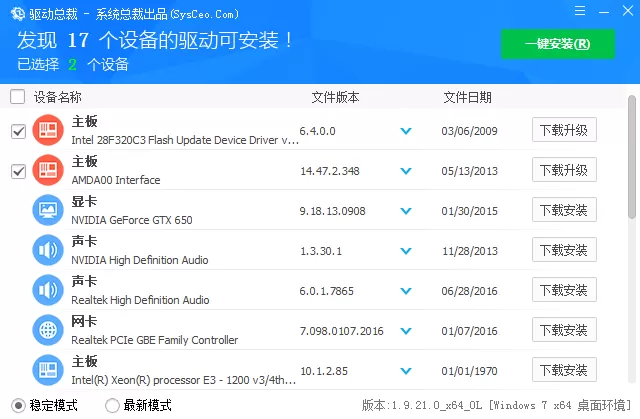640x419 pixels.
Task: Toggle the select-all checkbox beside 设备名称
Action: [18, 97]
